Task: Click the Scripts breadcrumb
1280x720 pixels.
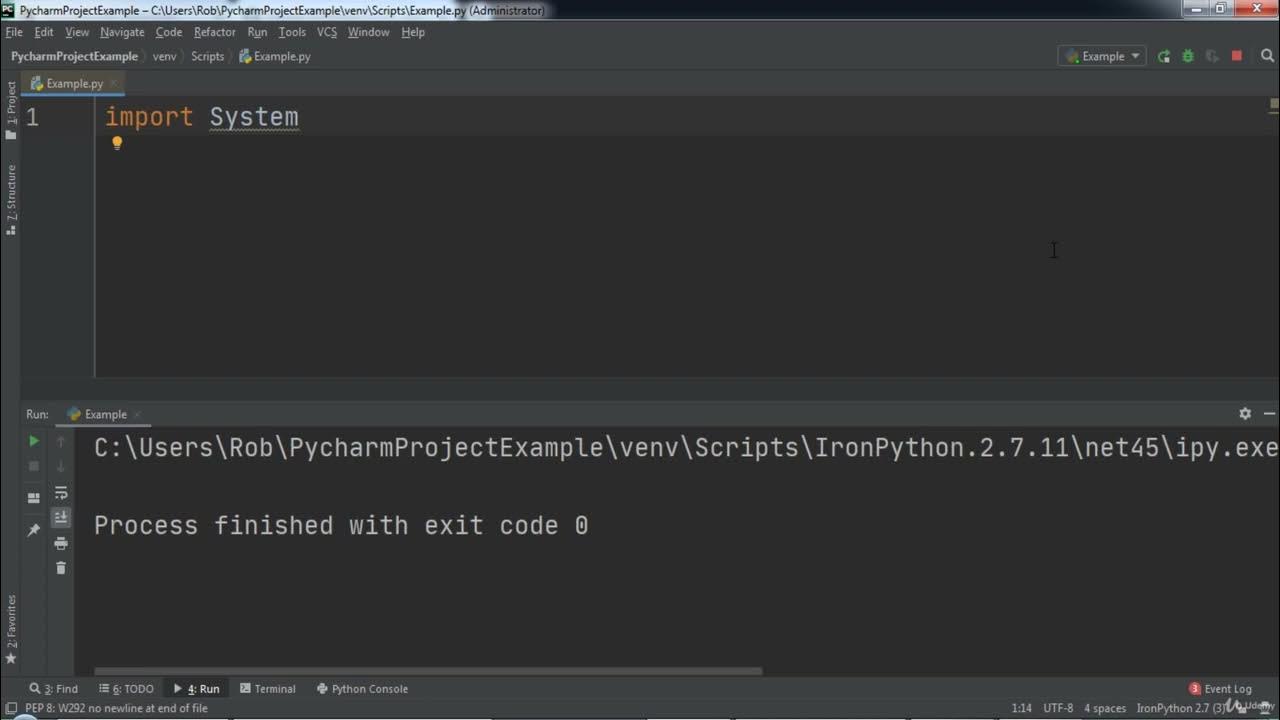Action: 207,57
